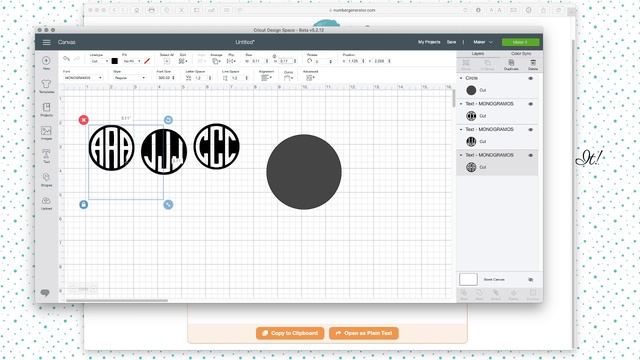
Task: Select the Text tool
Action: [46, 154]
